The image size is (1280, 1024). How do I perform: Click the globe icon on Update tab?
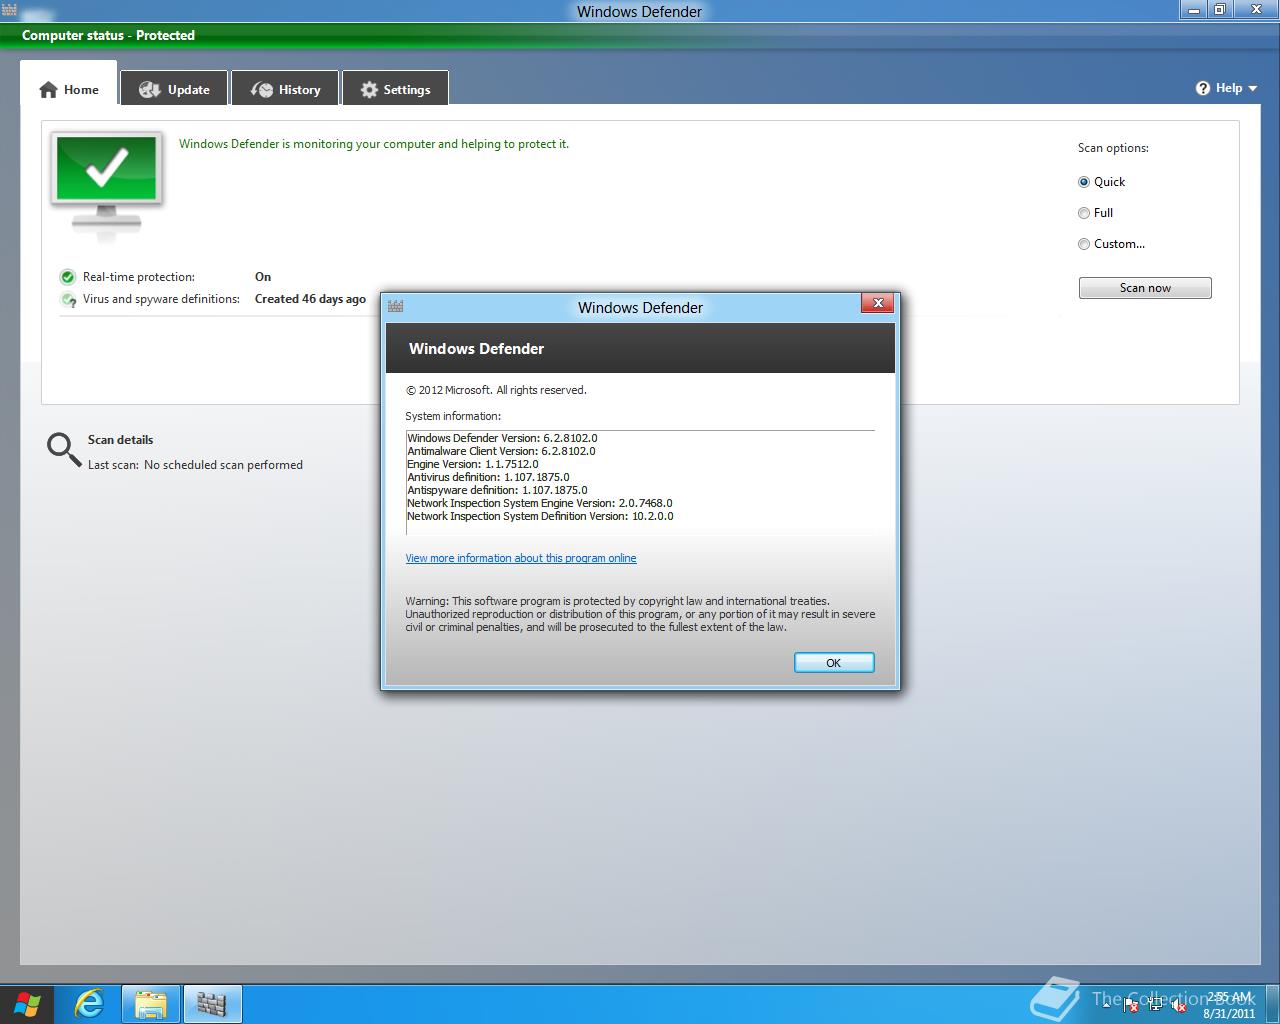point(150,90)
